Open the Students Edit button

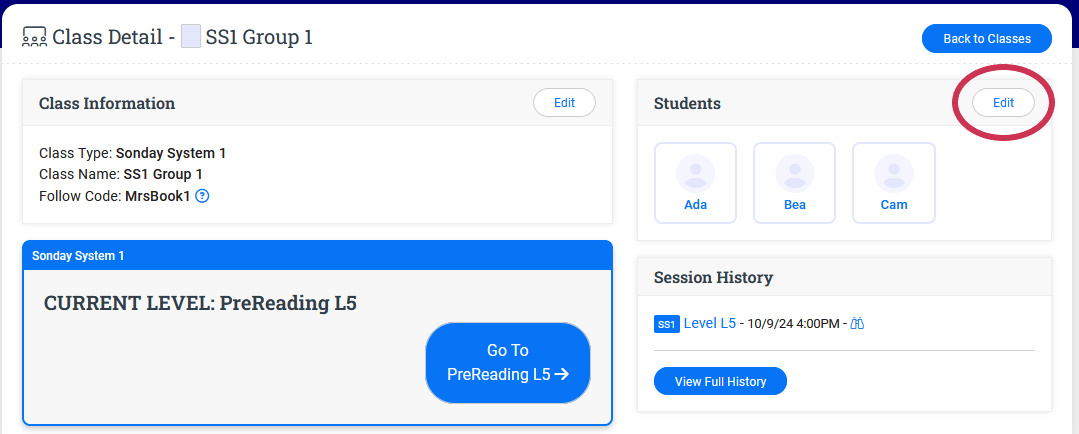pyautogui.click(x=1003, y=103)
